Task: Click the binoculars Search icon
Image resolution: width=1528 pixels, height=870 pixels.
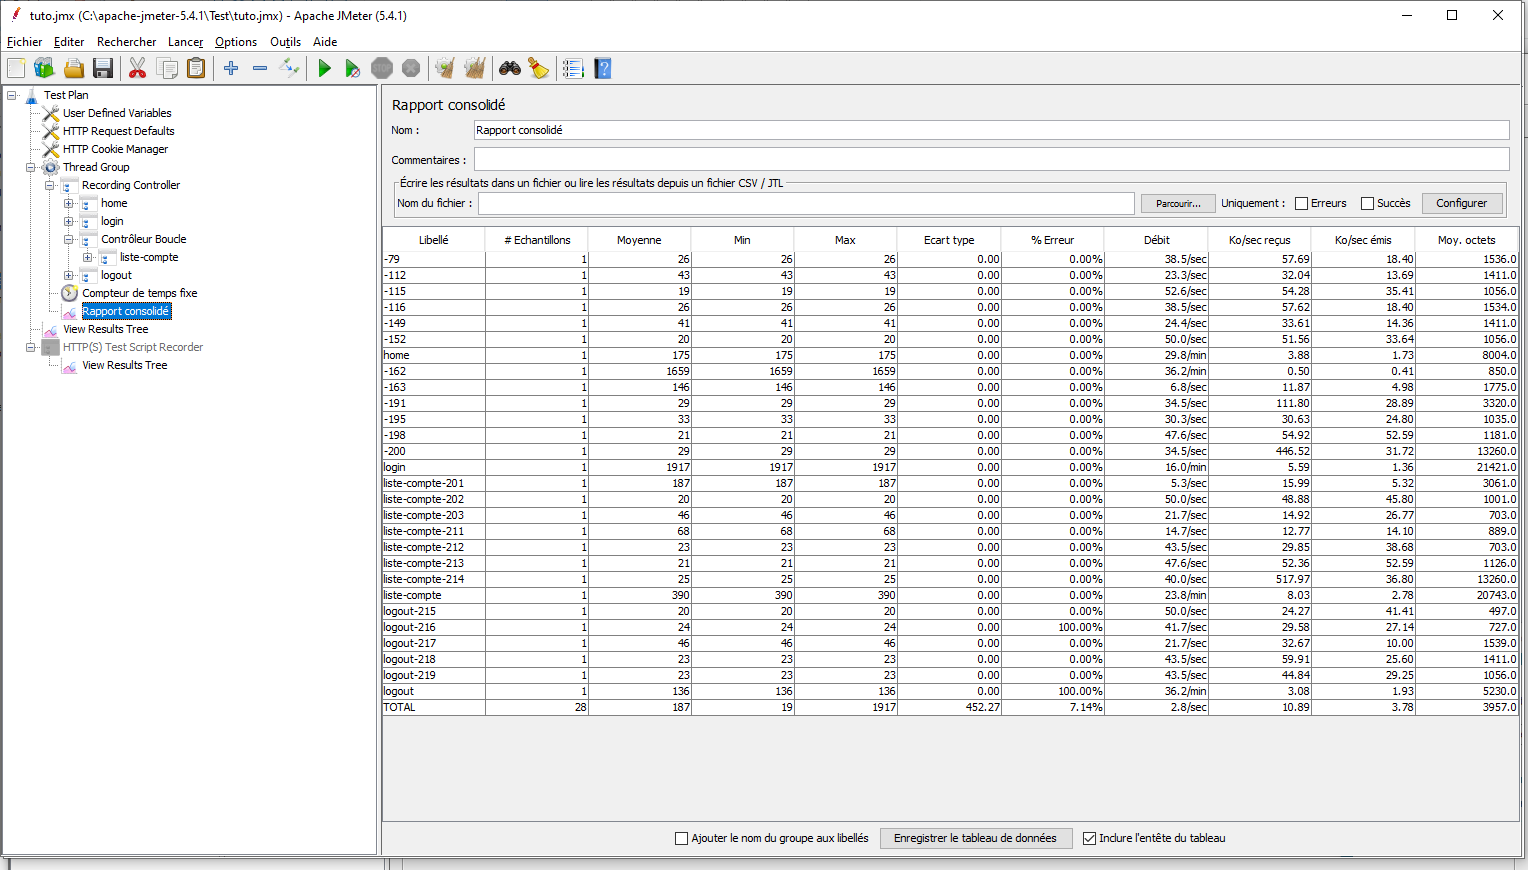Action: click(x=510, y=68)
